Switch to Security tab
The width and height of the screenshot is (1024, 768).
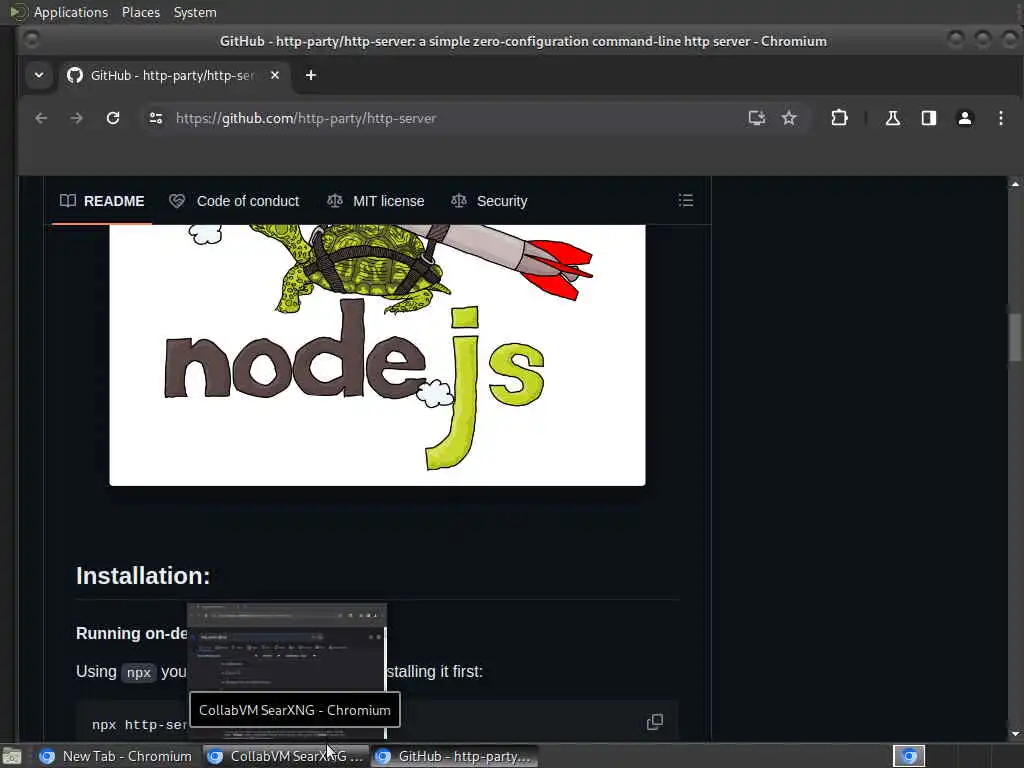[x=489, y=201]
